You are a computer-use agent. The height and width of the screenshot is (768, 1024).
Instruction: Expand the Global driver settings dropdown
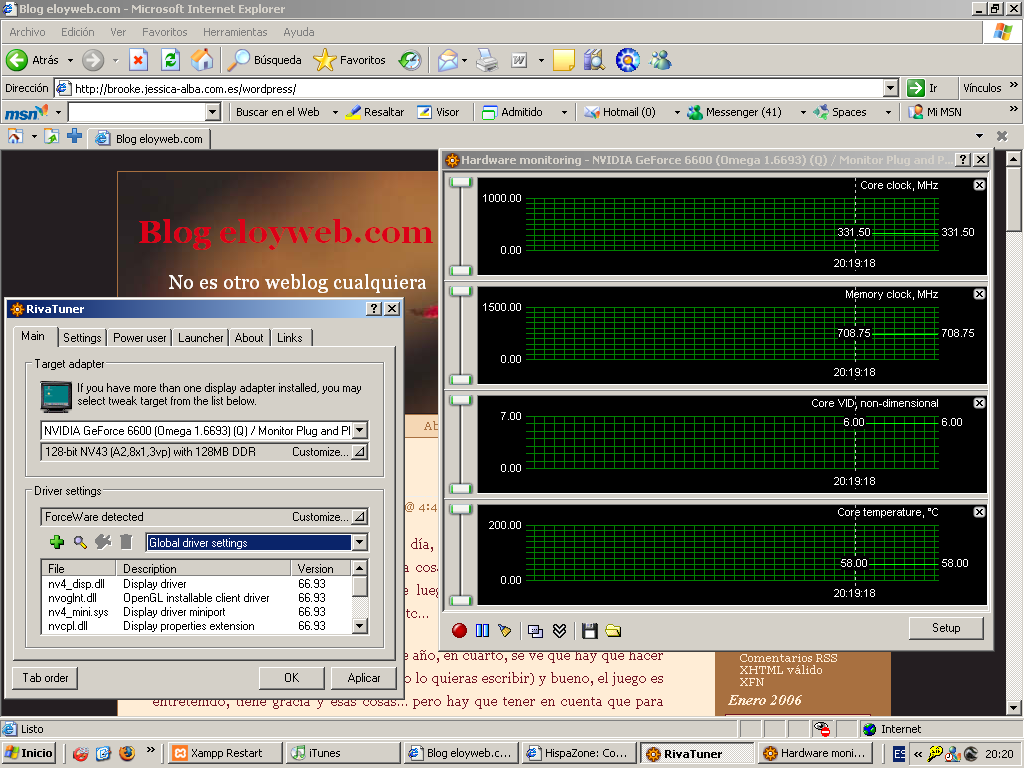click(x=359, y=543)
